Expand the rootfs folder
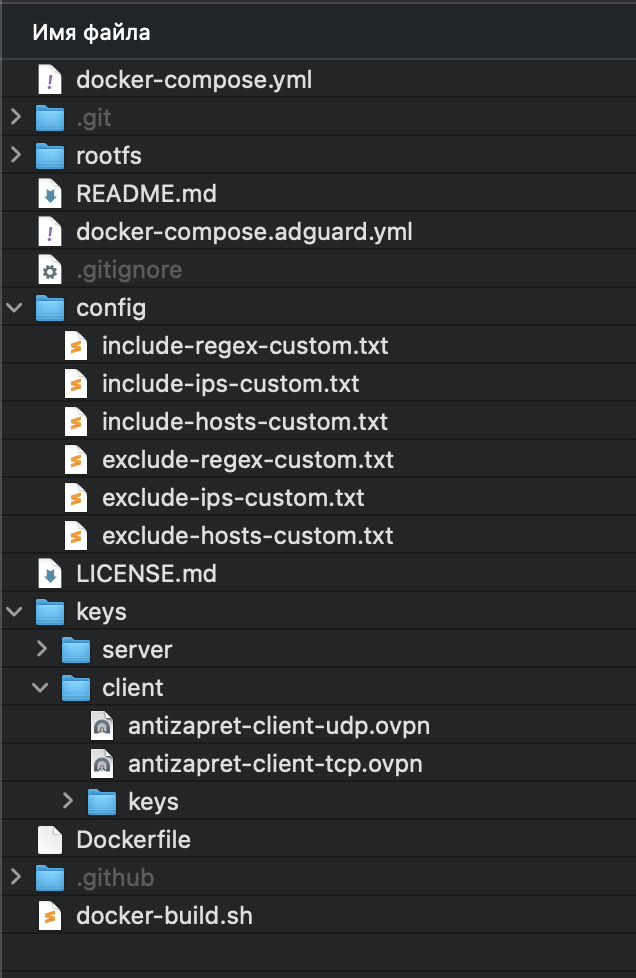 point(16,155)
